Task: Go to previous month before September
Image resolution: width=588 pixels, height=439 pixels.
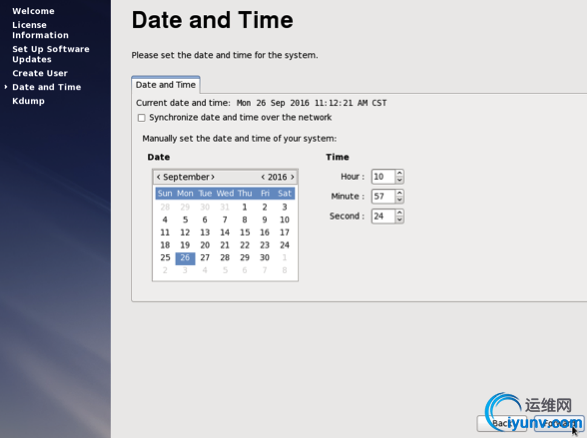Action: 159,177
